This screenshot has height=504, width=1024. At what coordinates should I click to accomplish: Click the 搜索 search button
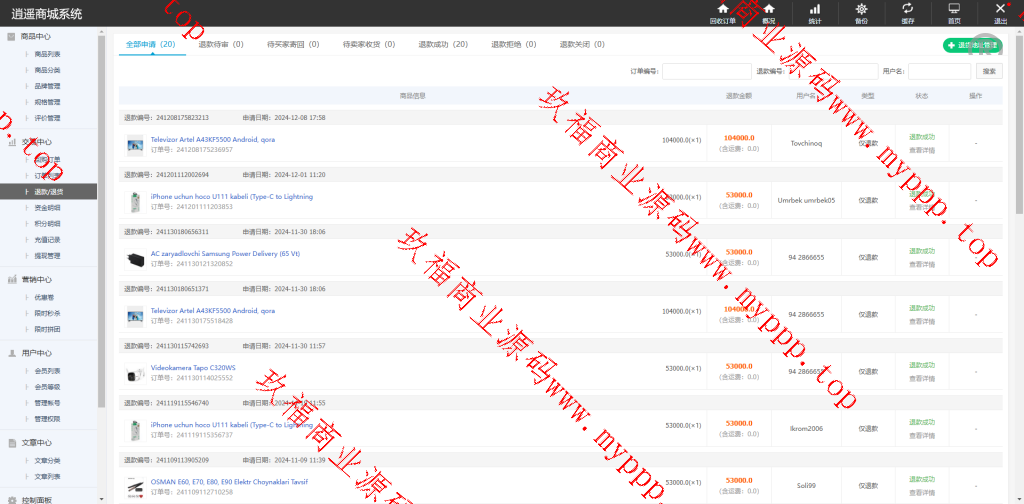click(988, 71)
